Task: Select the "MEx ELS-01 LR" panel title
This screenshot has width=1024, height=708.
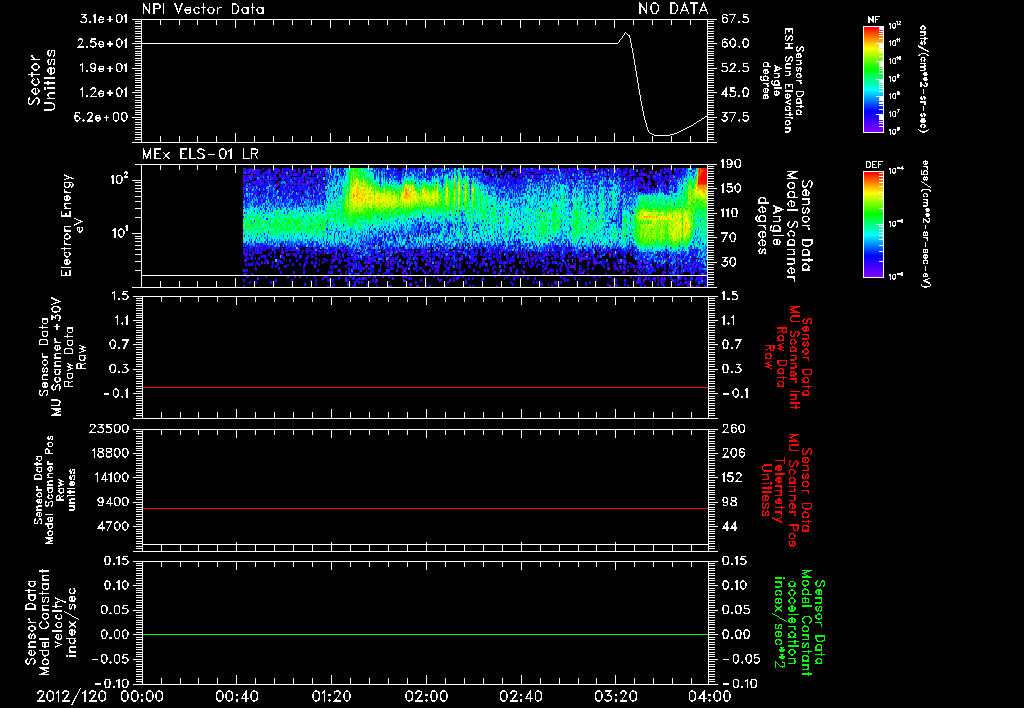Action: pos(200,154)
